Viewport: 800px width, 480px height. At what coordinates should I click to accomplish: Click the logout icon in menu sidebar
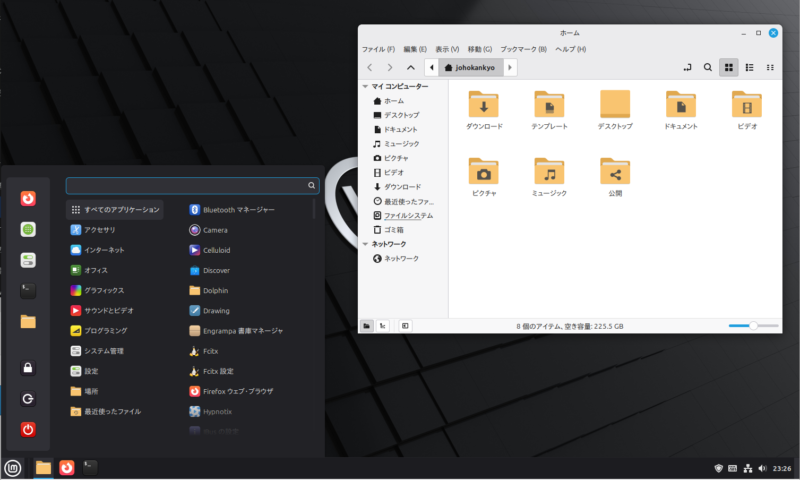[x=28, y=399]
